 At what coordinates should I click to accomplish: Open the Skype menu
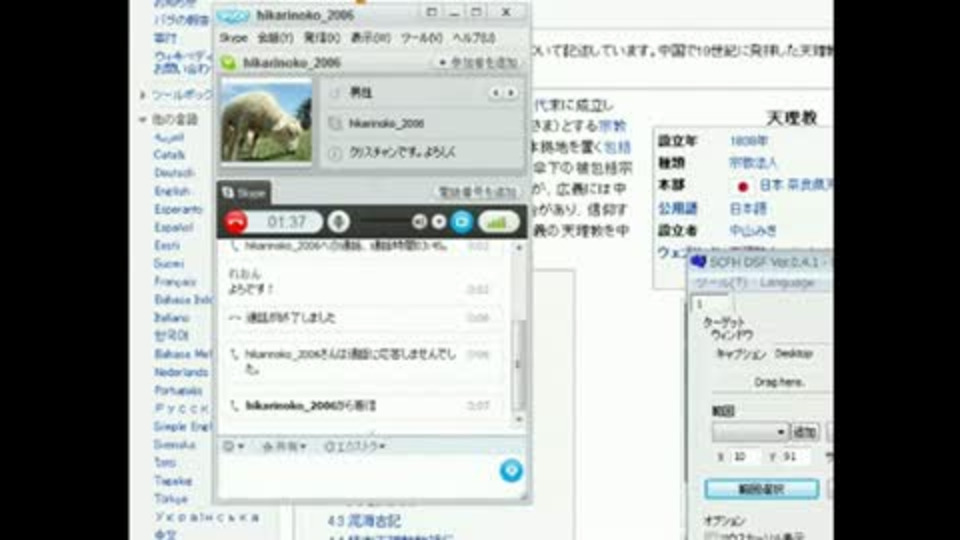click(233, 38)
